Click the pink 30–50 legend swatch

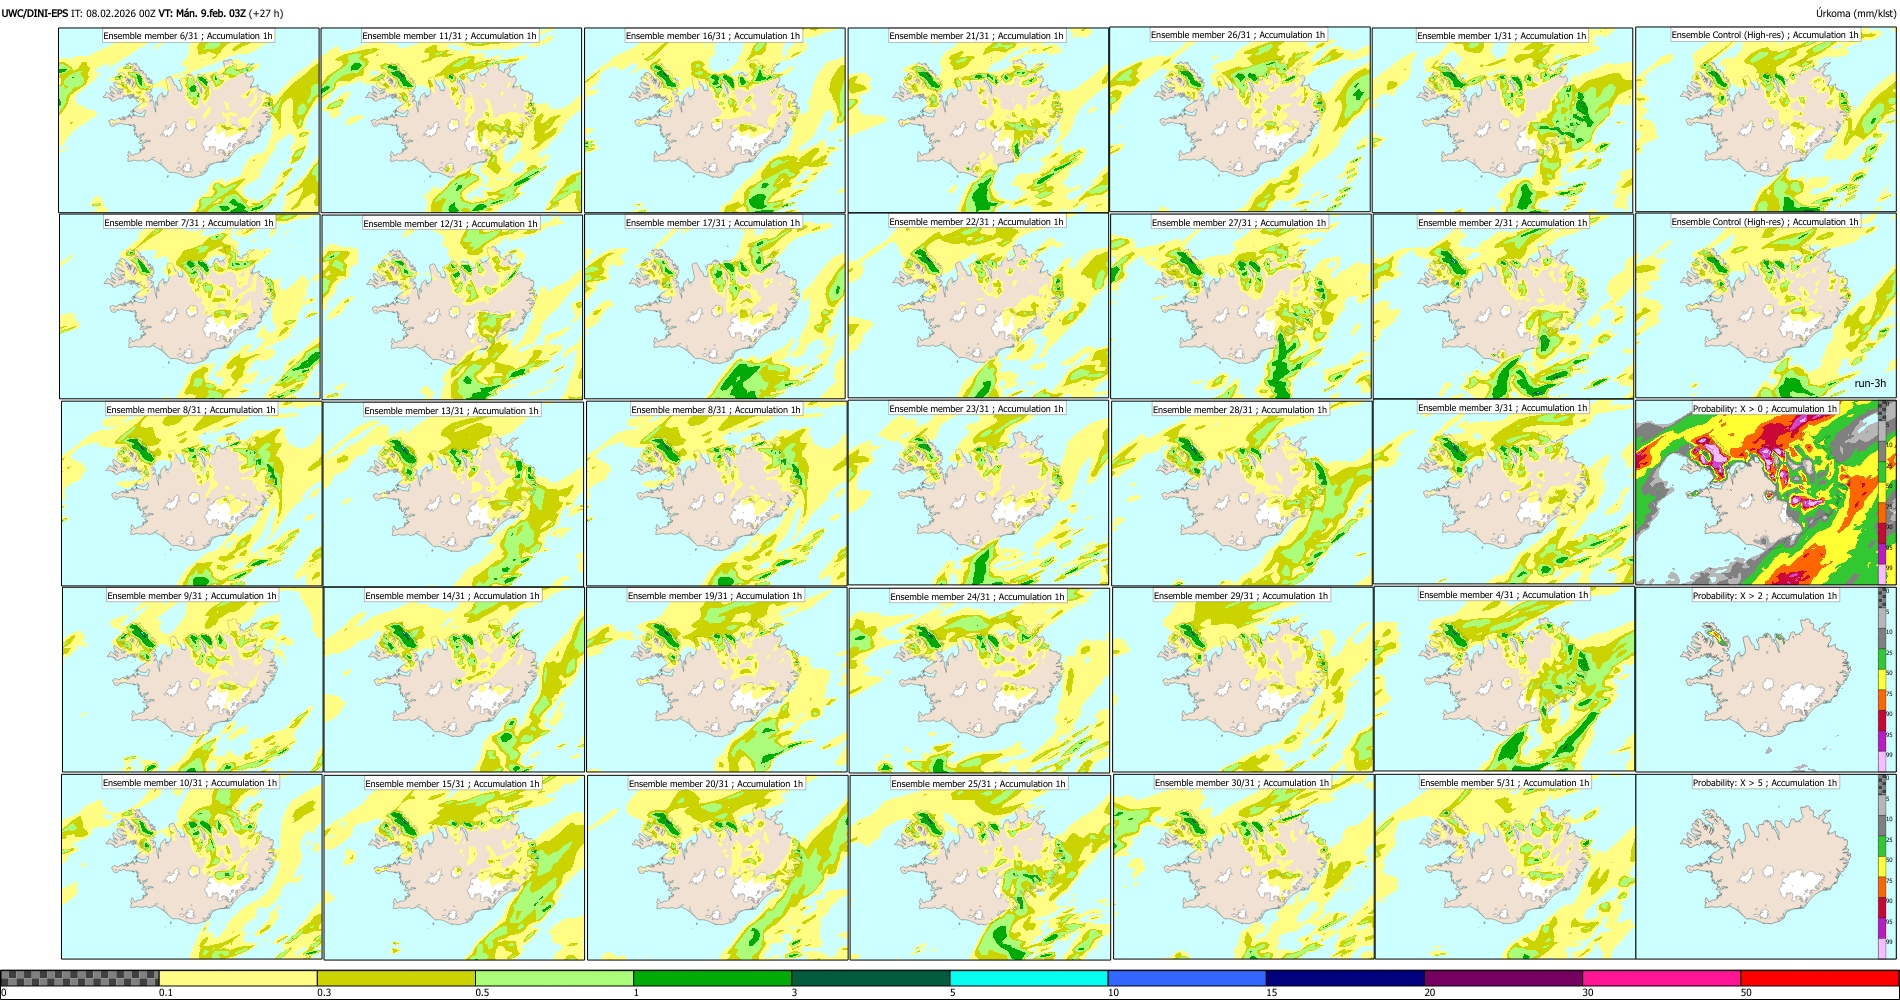1661,978
